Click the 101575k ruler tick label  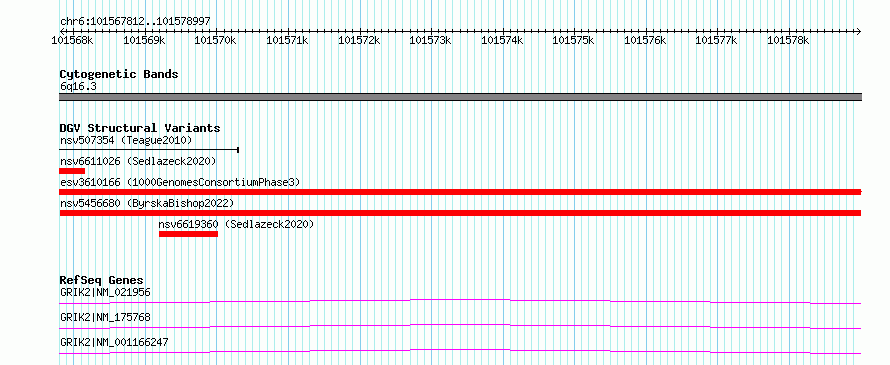(x=573, y=40)
